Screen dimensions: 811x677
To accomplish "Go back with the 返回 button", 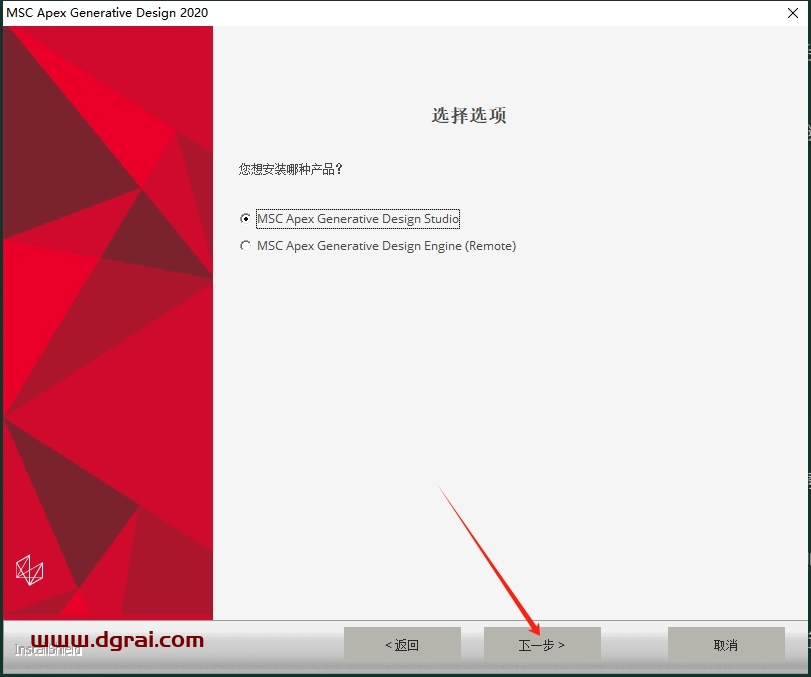I will click(x=402, y=644).
